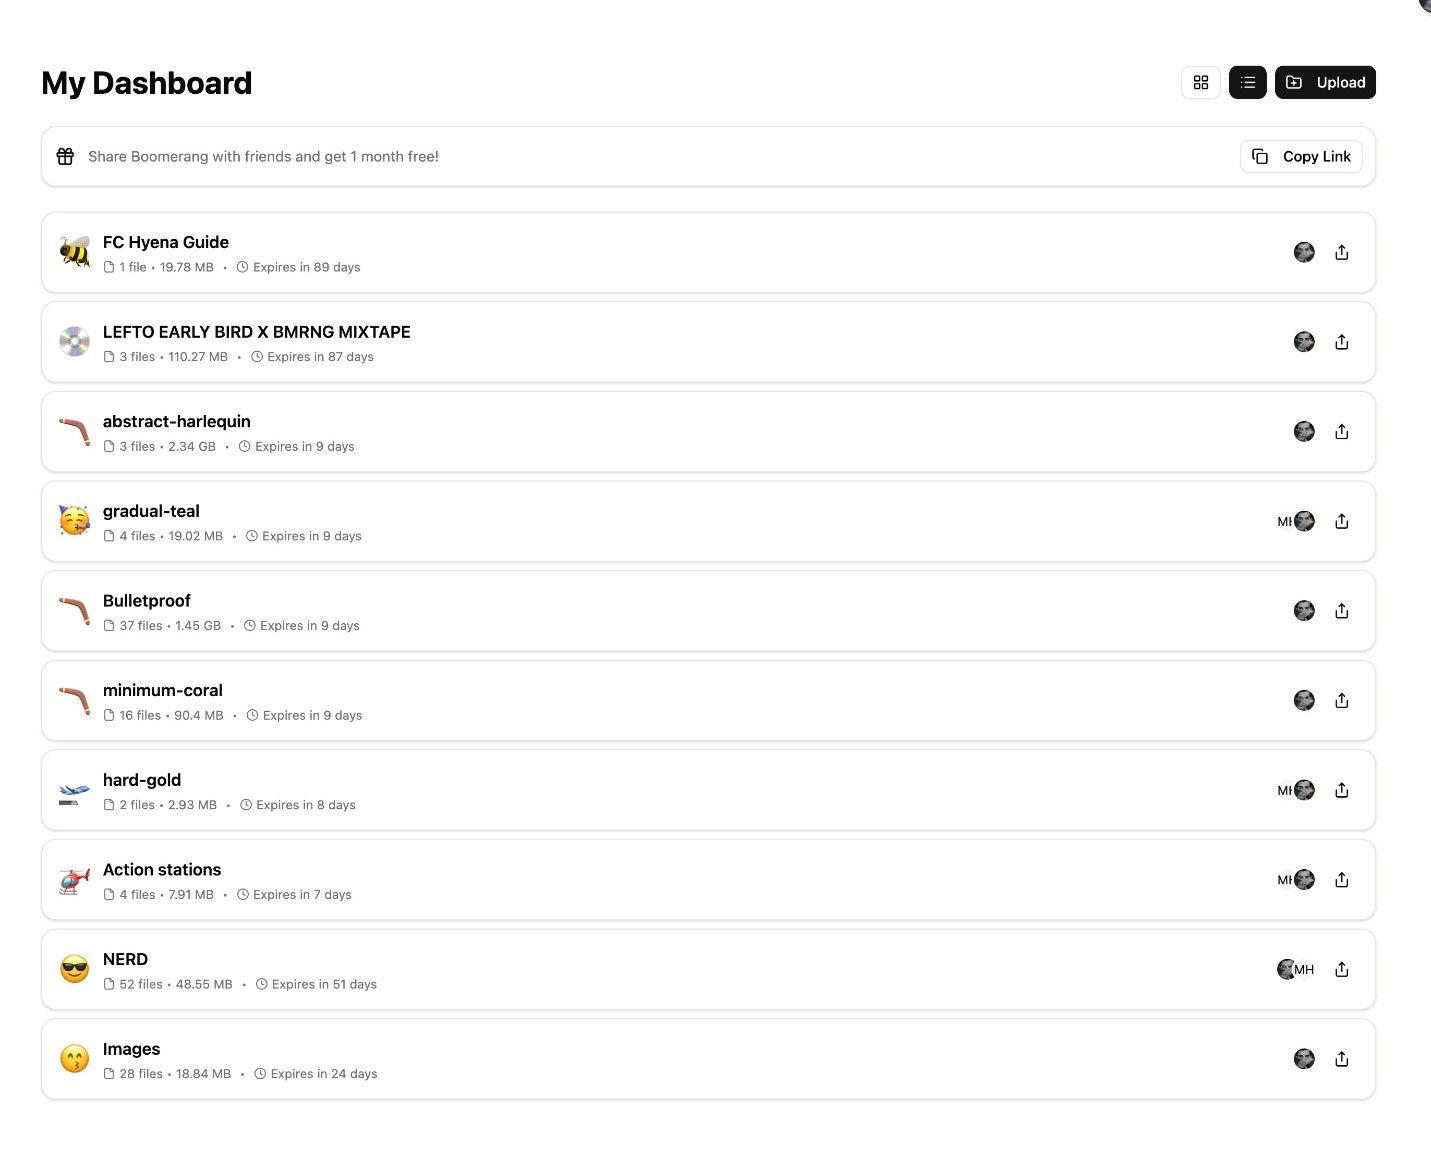
Task: Open the FC Hyena Guide transfer
Action: coord(165,242)
